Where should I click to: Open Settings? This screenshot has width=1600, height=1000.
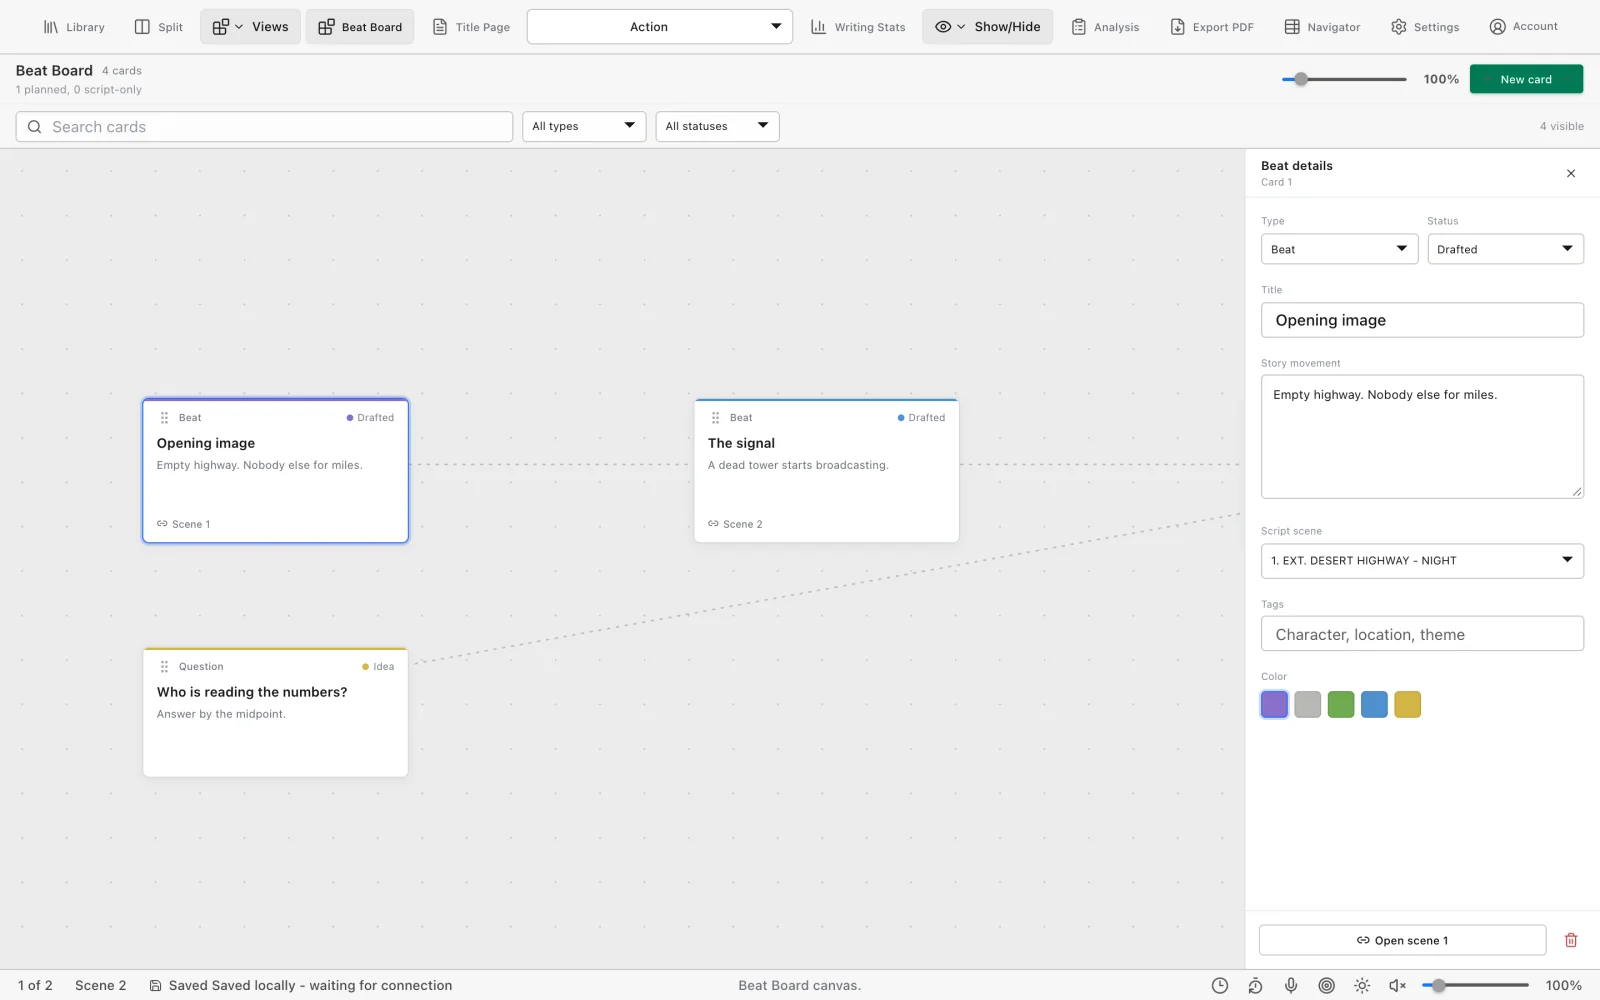click(1425, 27)
